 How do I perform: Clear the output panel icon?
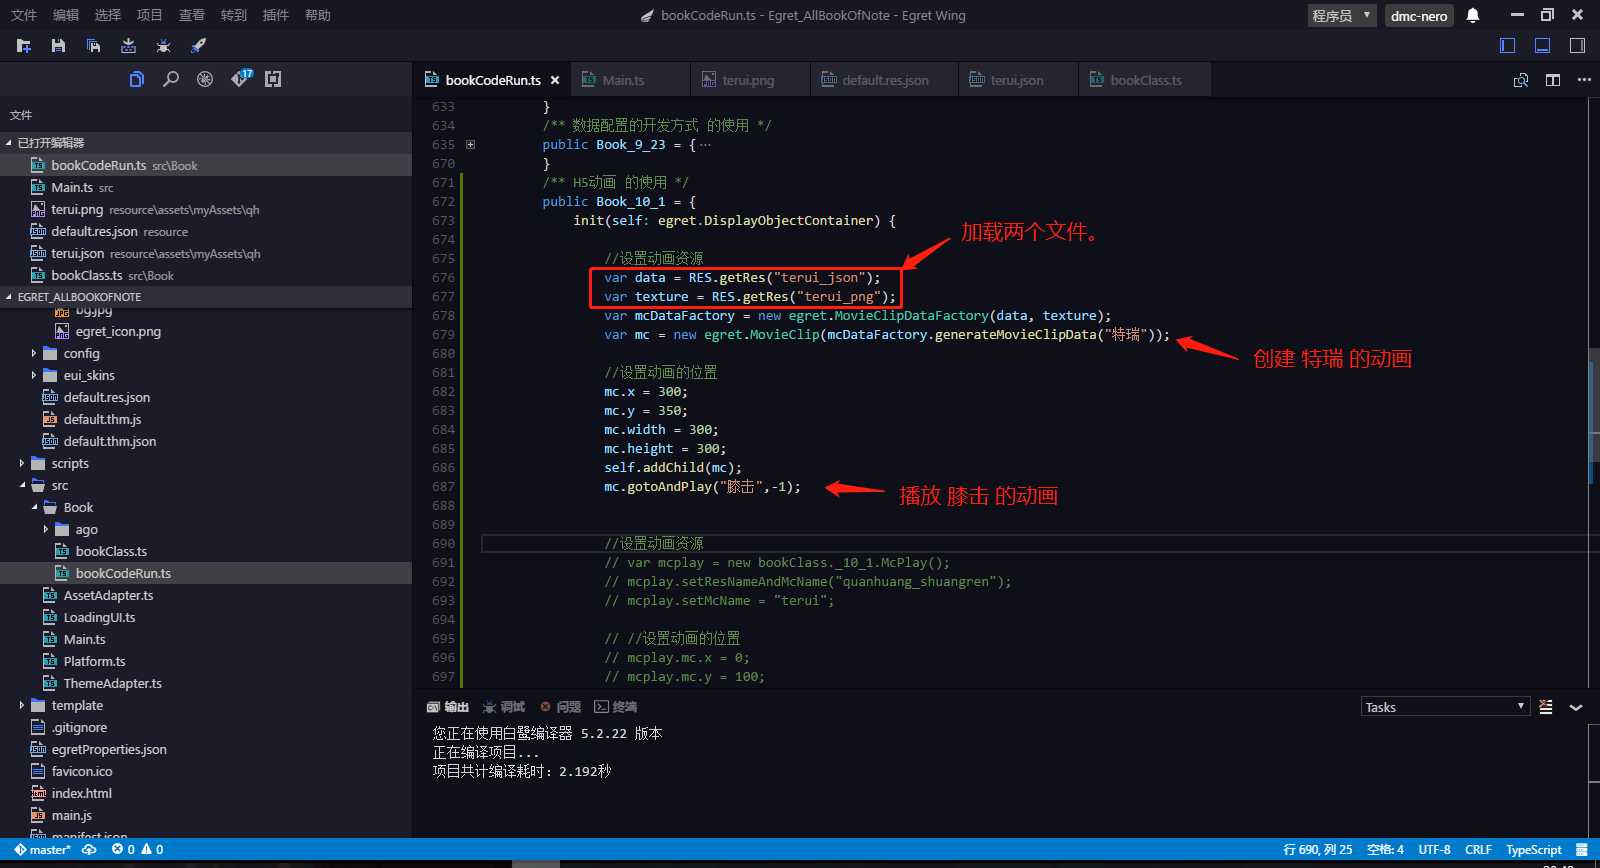pyautogui.click(x=1546, y=707)
